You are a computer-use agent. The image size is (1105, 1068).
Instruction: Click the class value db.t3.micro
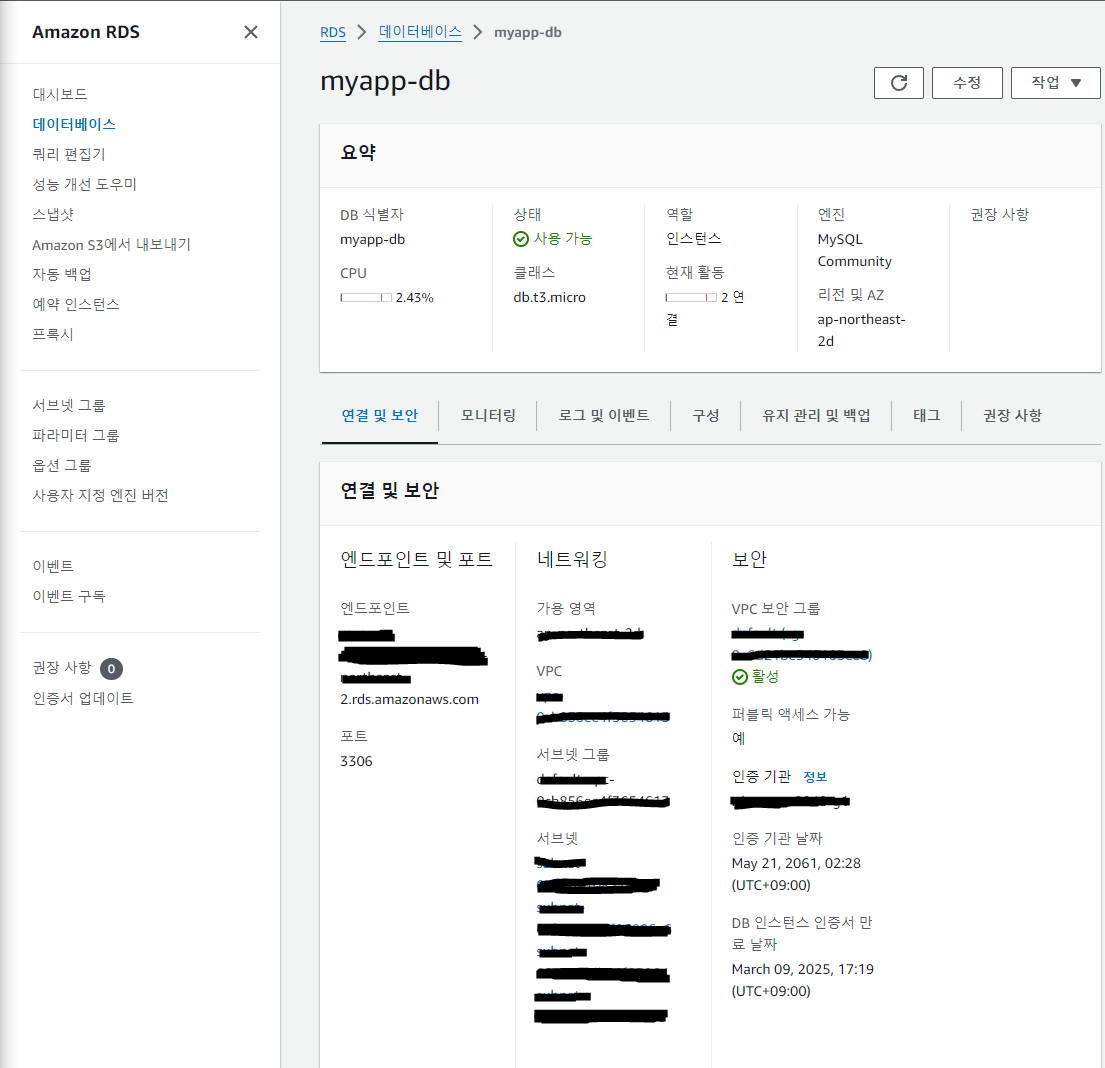tap(550, 298)
